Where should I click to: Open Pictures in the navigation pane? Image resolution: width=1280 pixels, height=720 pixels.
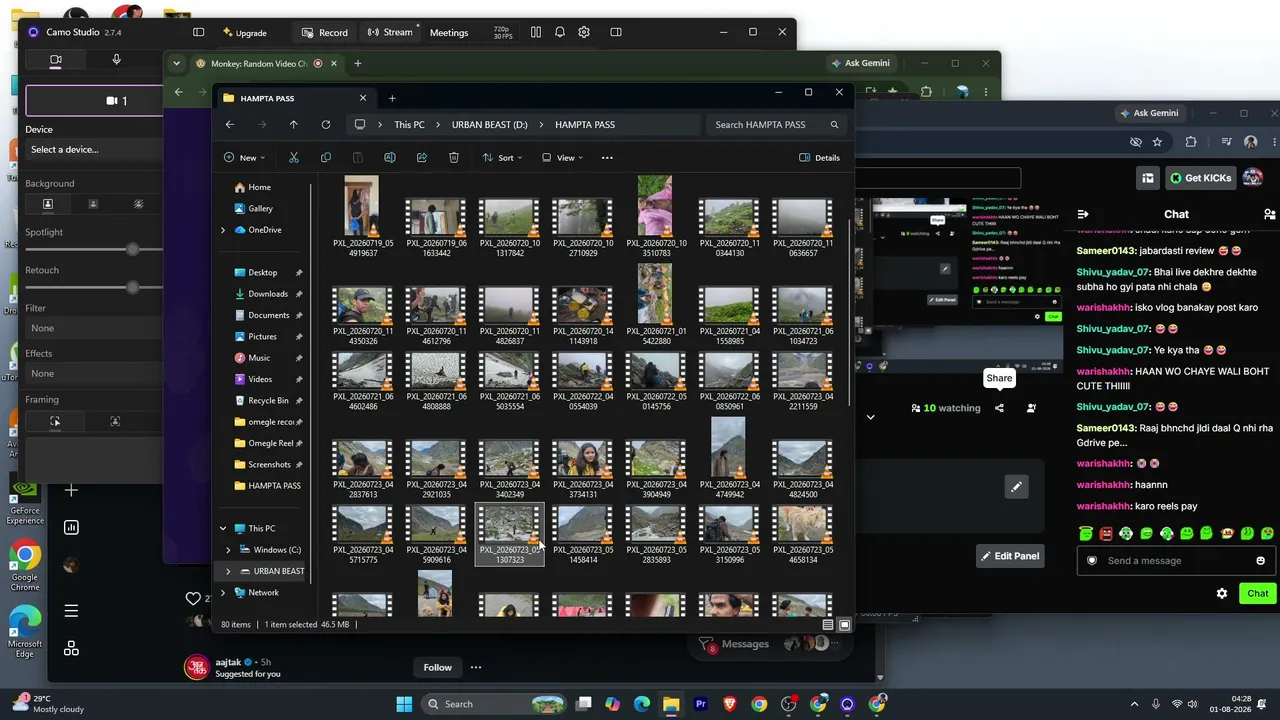coord(262,337)
